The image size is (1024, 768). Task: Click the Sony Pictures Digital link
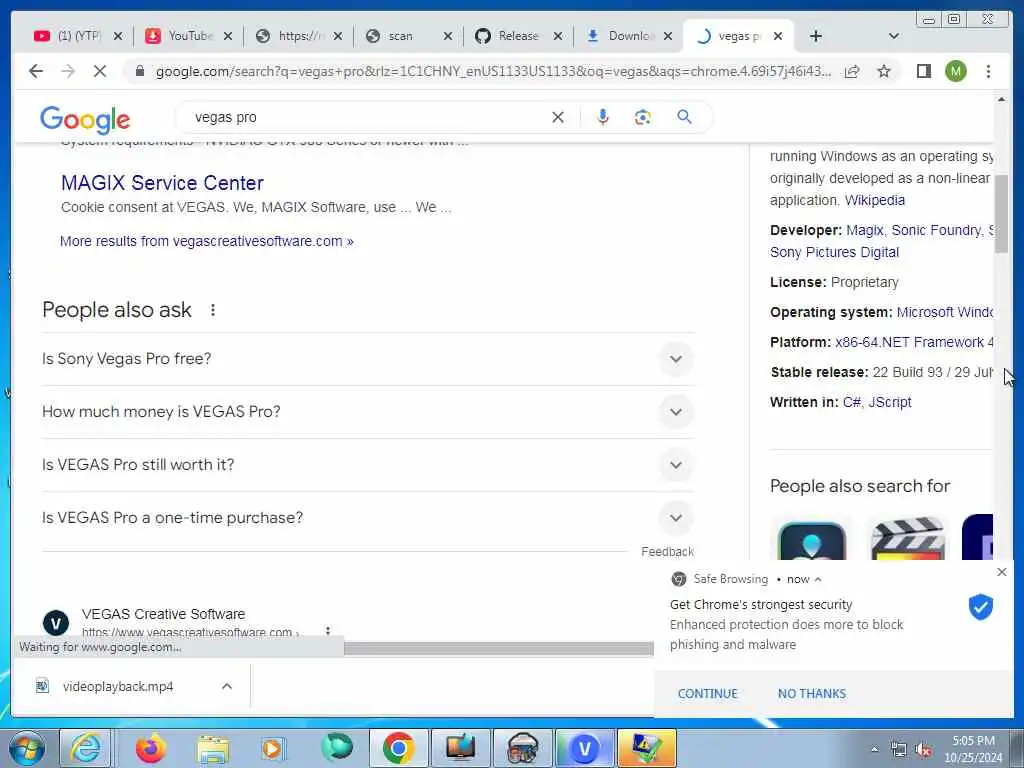point(834,253)
